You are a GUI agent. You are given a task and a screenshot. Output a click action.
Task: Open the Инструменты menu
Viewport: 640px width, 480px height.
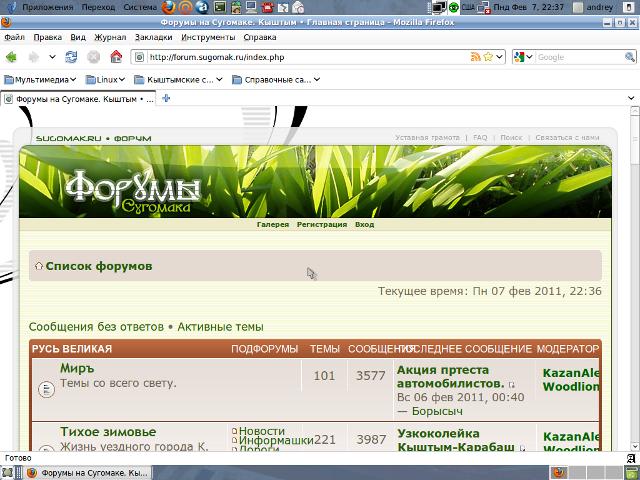tap(208, 37)
